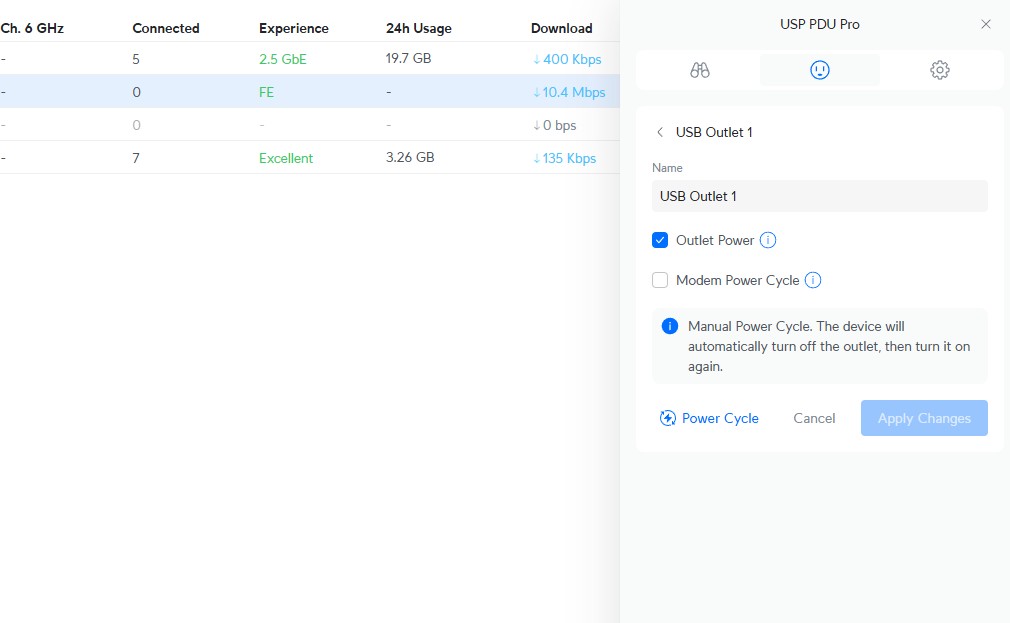Close the USP PDU Pro panel
The width and height of the screenshot is (1010, 623).
click(986, 24)
